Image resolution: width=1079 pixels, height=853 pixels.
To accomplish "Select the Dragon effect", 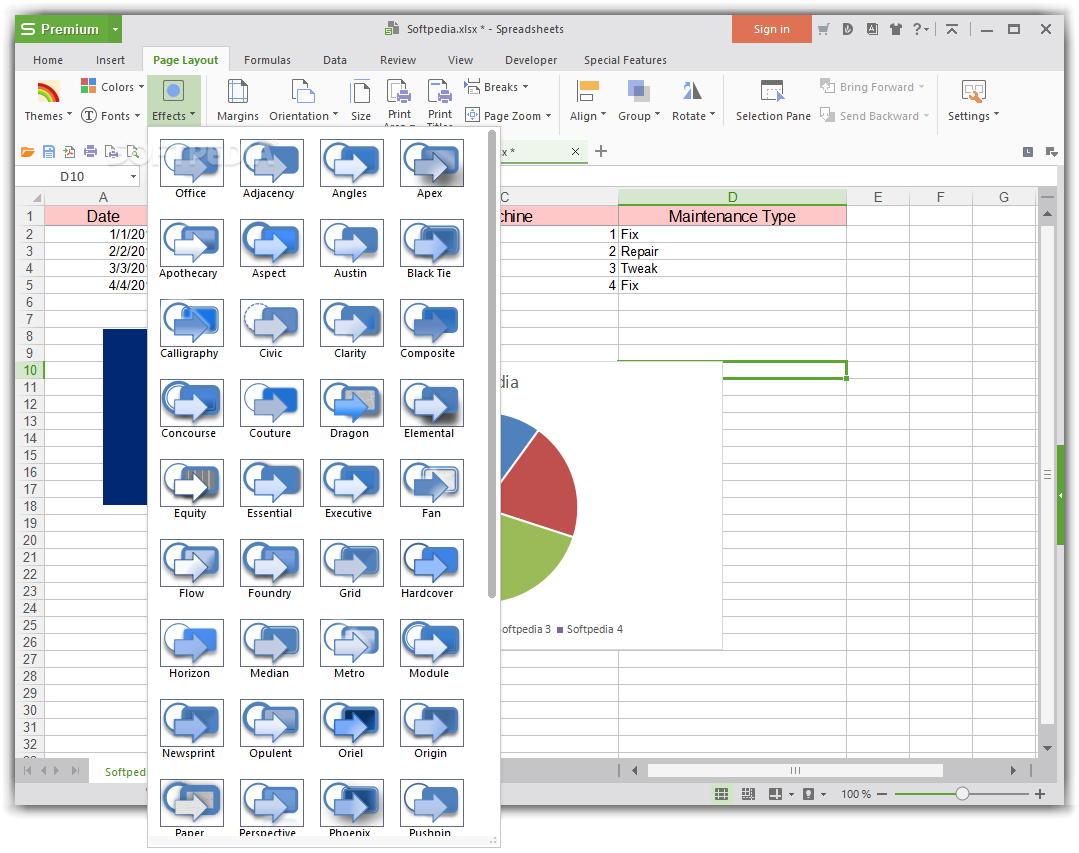I will pos(351,409).
